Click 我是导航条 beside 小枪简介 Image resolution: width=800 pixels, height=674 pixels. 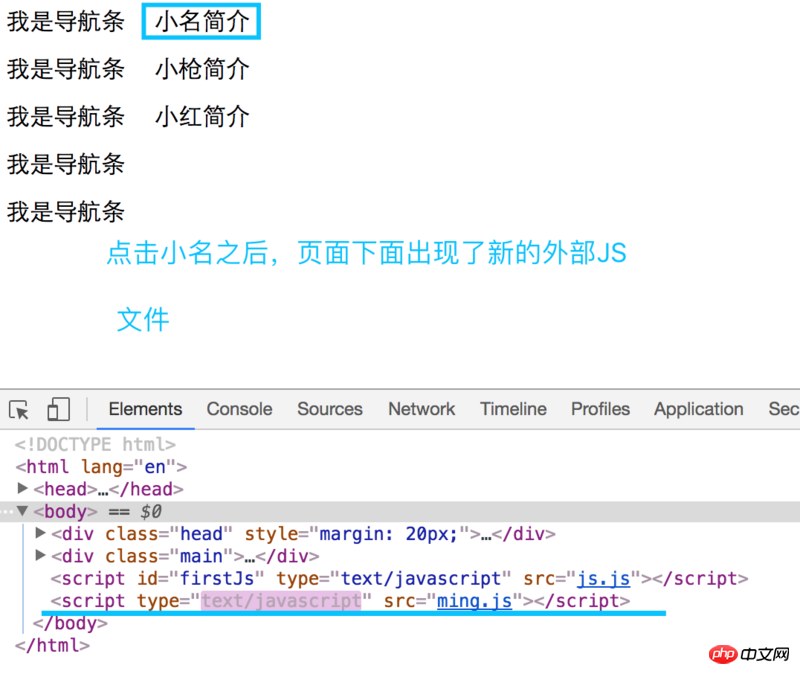click(65, 69)
